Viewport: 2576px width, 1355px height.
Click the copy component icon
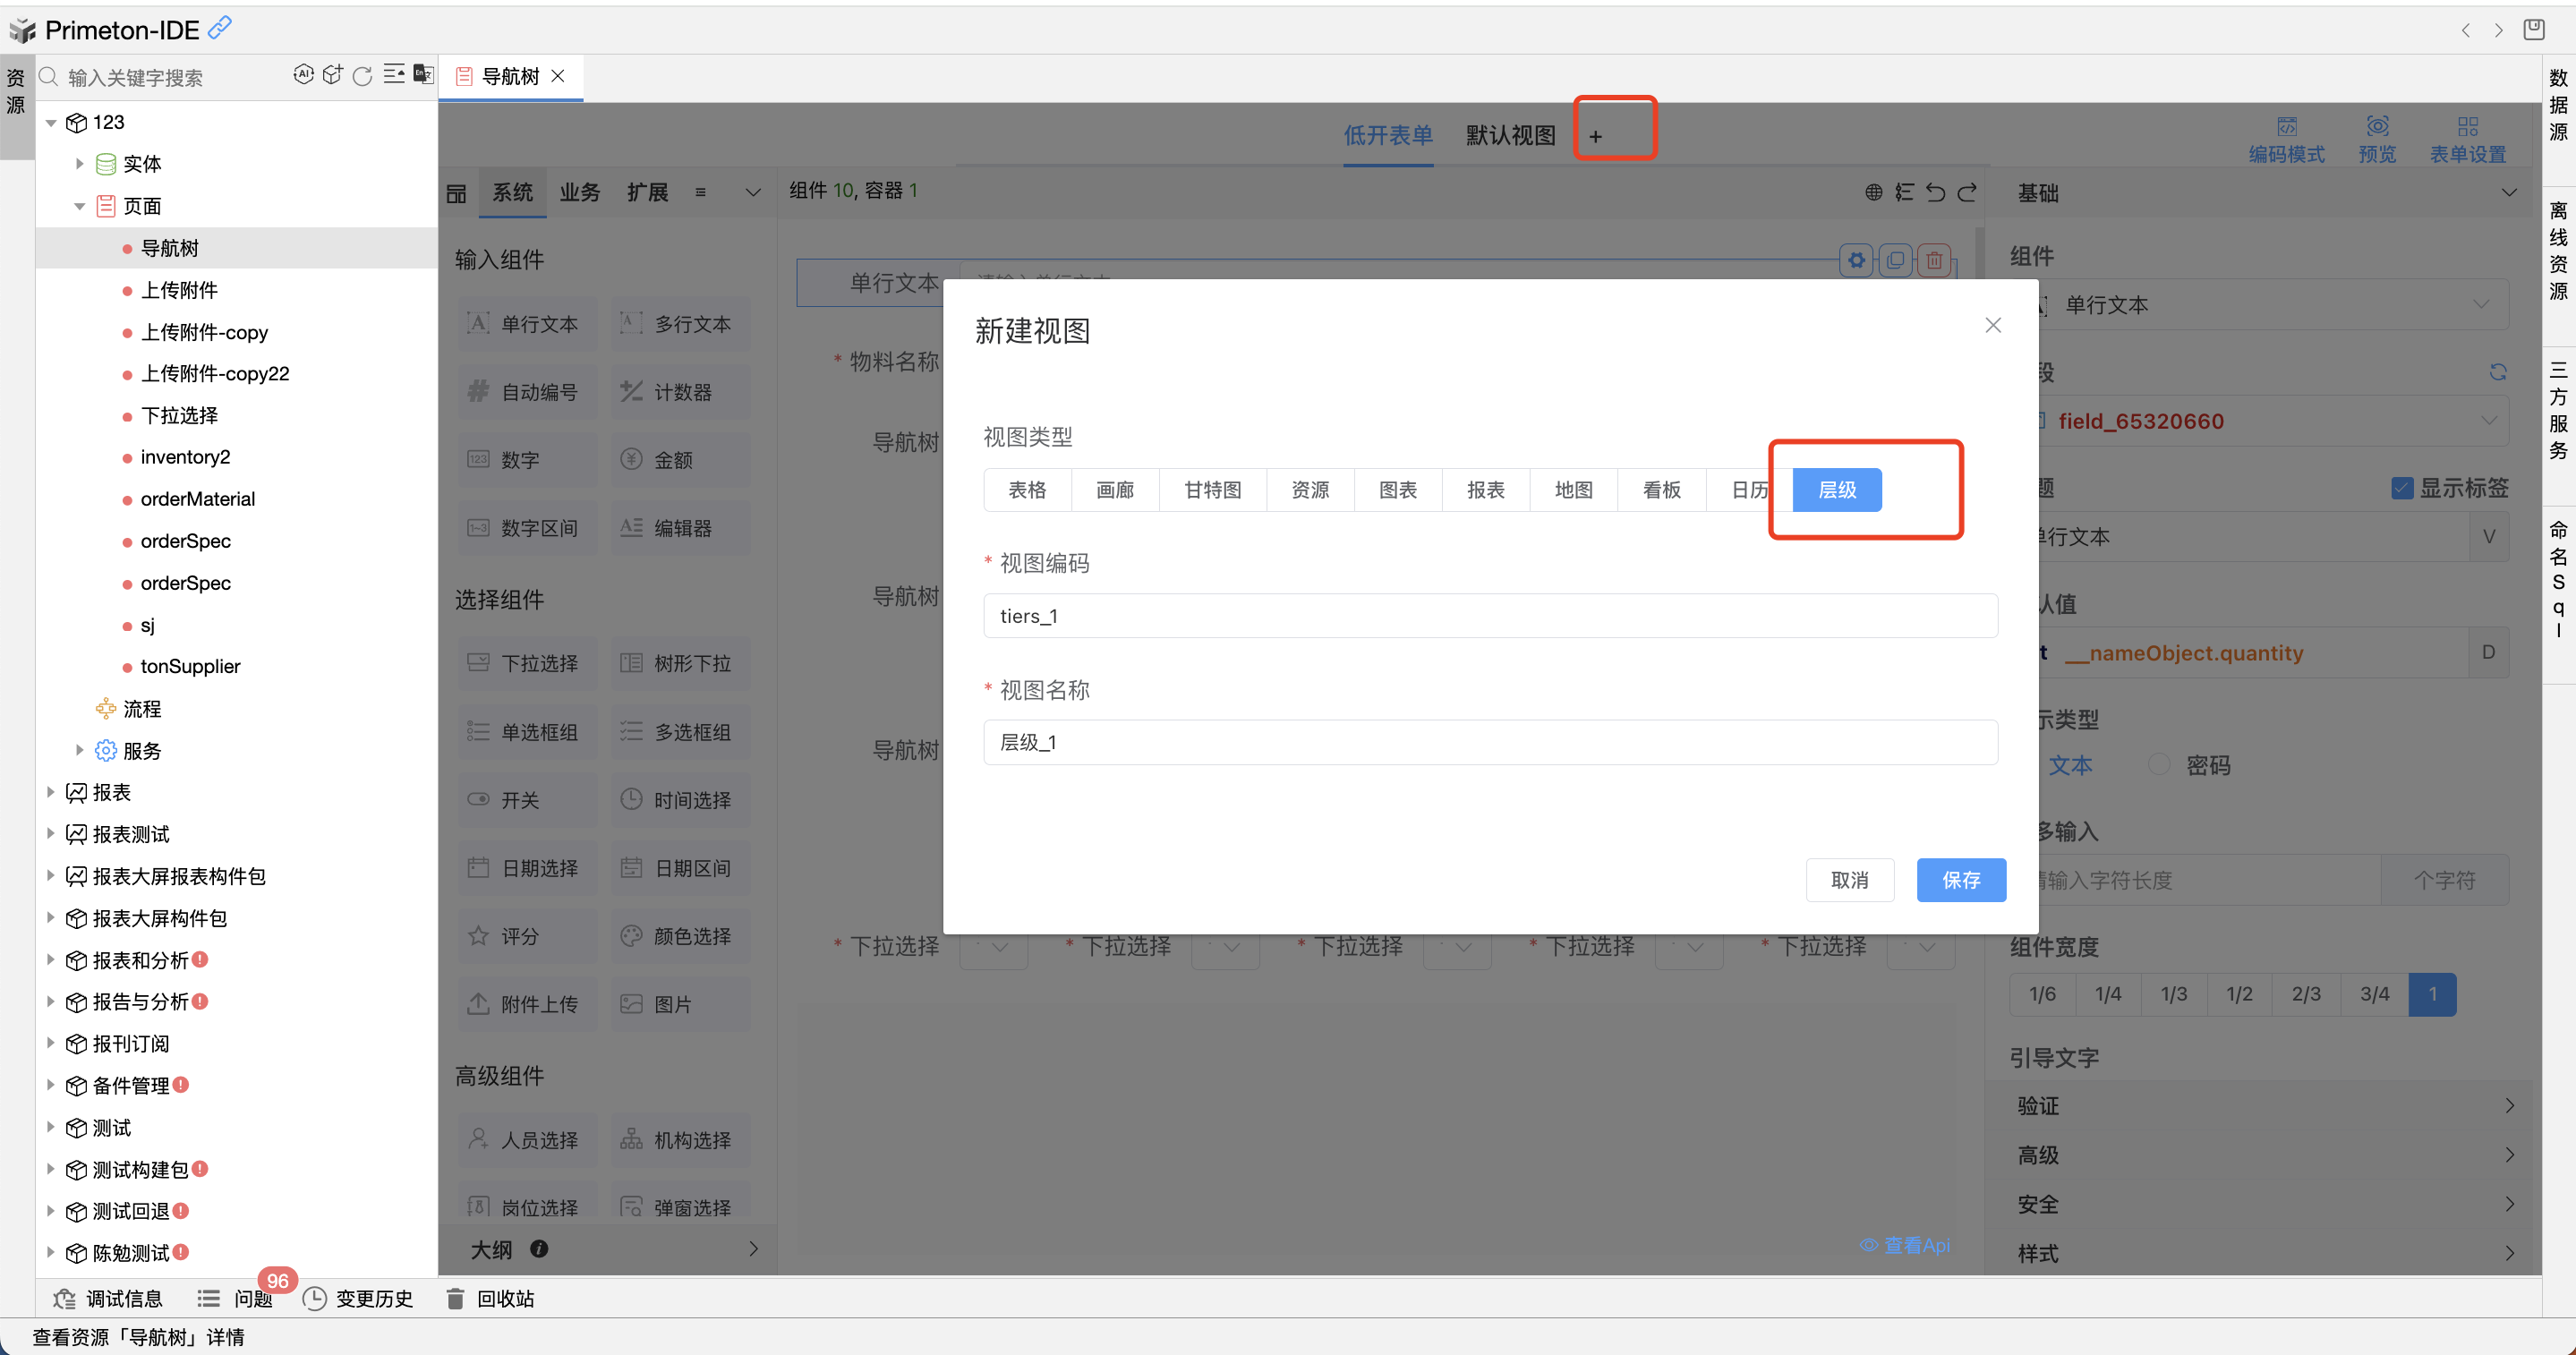point(1895,261)
